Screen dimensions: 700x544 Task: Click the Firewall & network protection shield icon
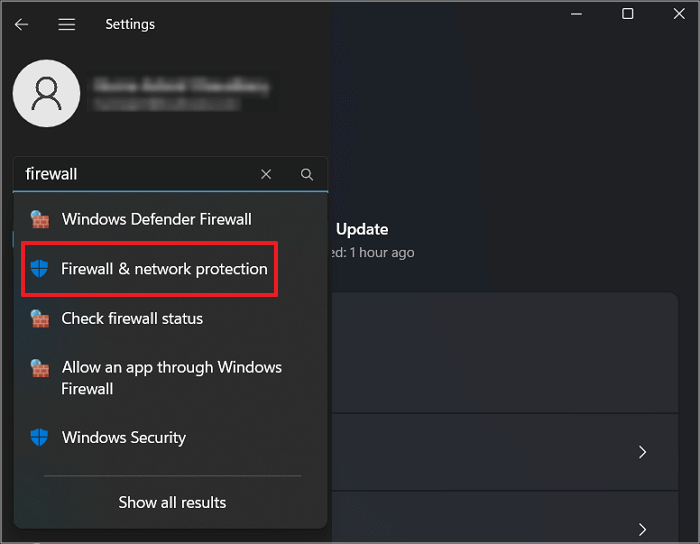coord(40,269)
